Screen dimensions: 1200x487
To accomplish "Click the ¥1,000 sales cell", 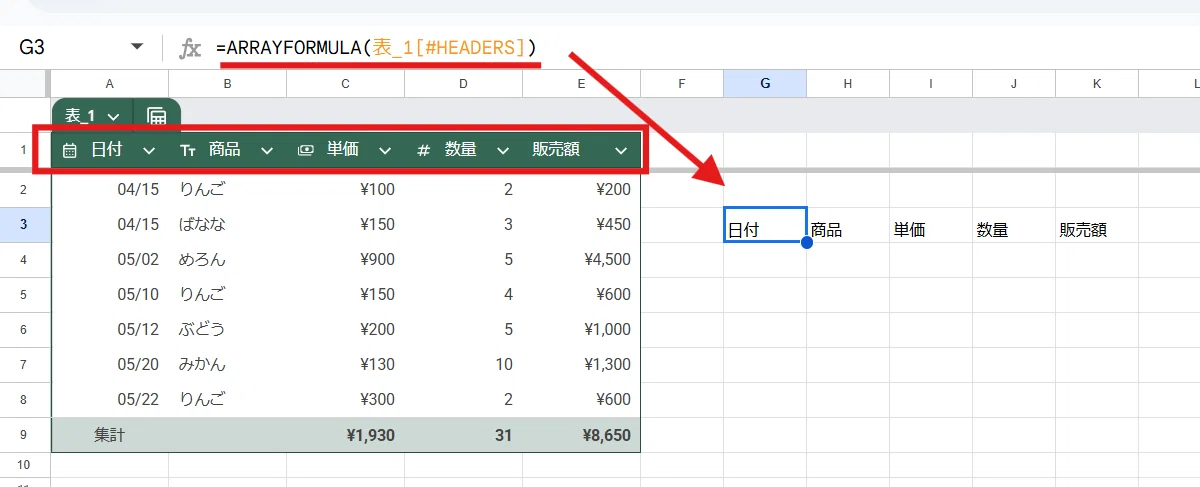I will (x=582, y=329).
